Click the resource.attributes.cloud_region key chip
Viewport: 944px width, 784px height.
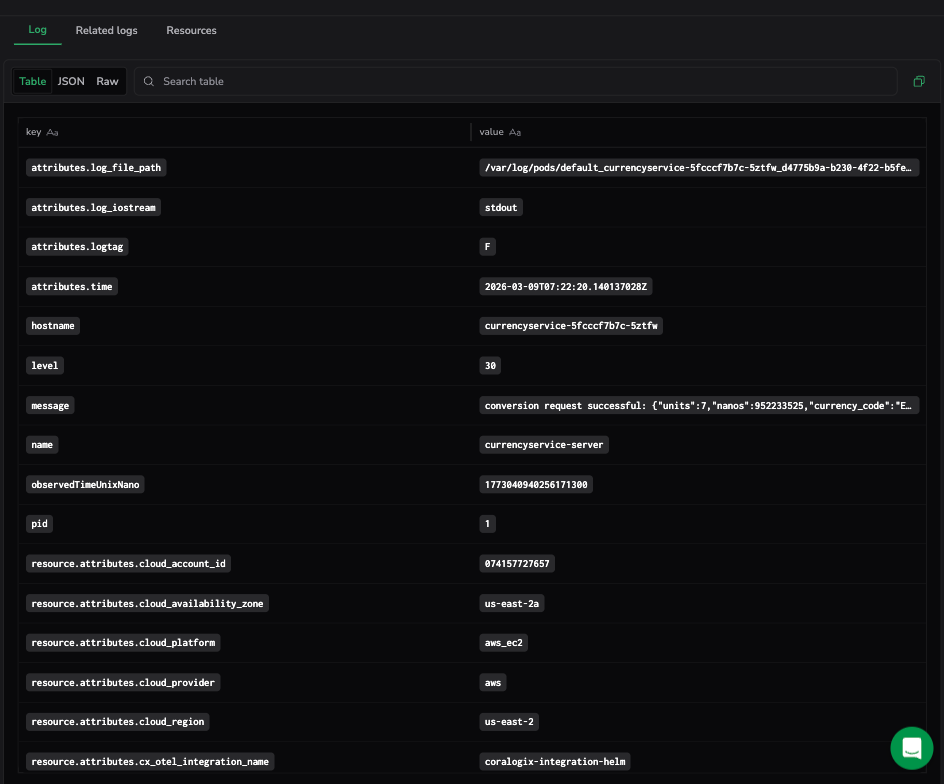[x=119, y=722]
